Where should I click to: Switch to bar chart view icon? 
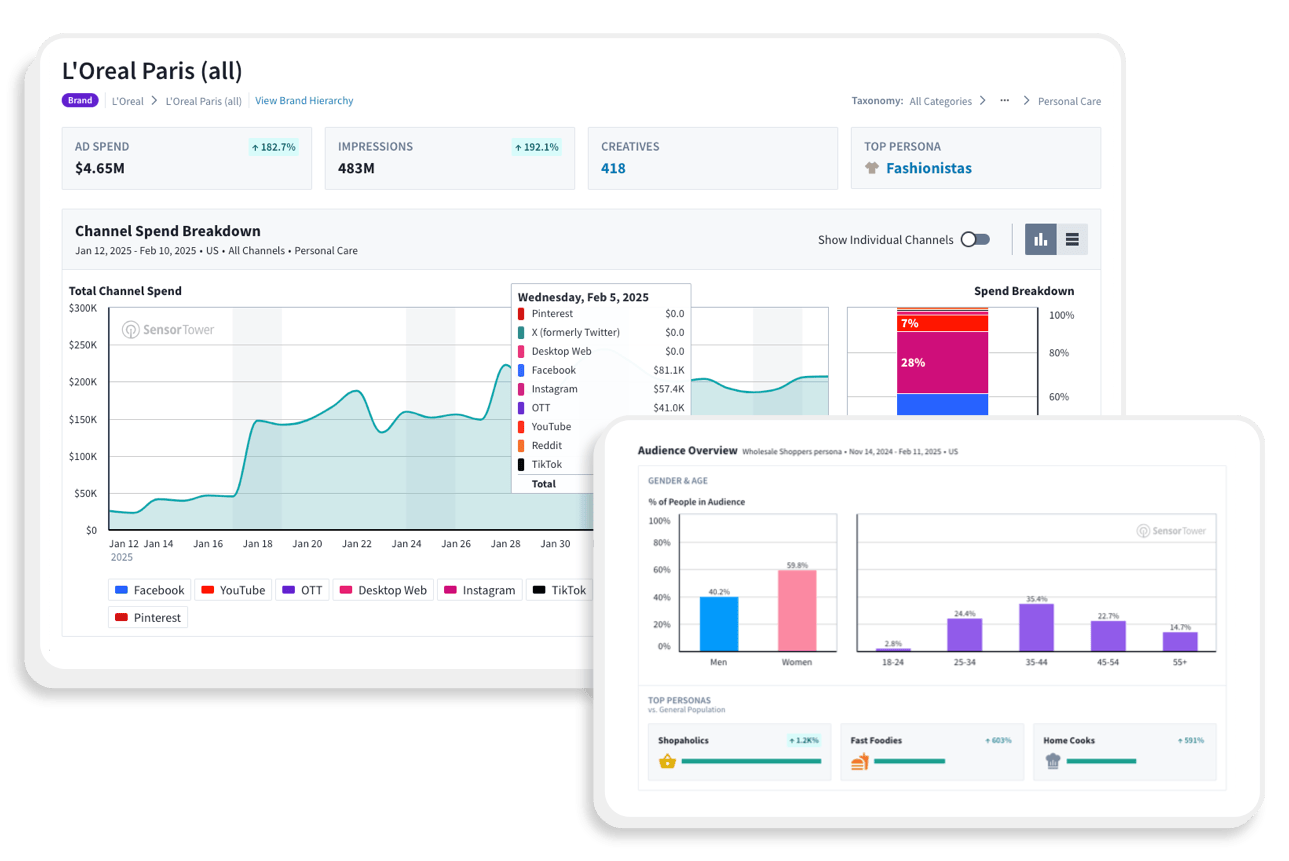tap(1041, 239)
